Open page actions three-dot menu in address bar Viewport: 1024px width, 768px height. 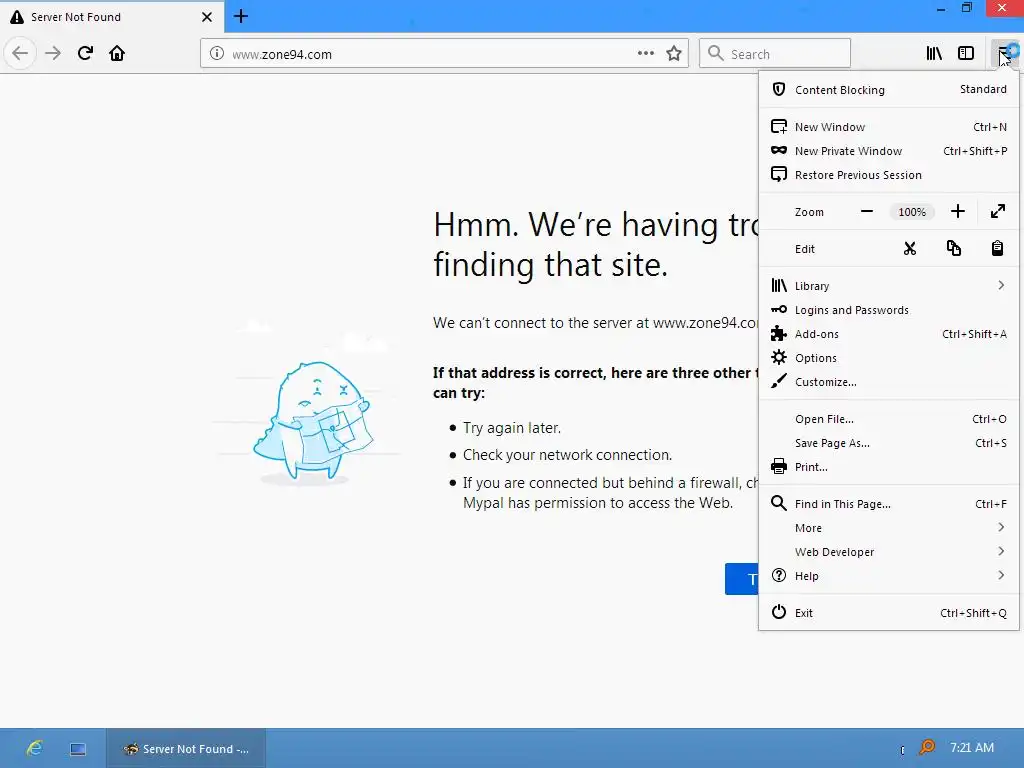click(645, 54)
